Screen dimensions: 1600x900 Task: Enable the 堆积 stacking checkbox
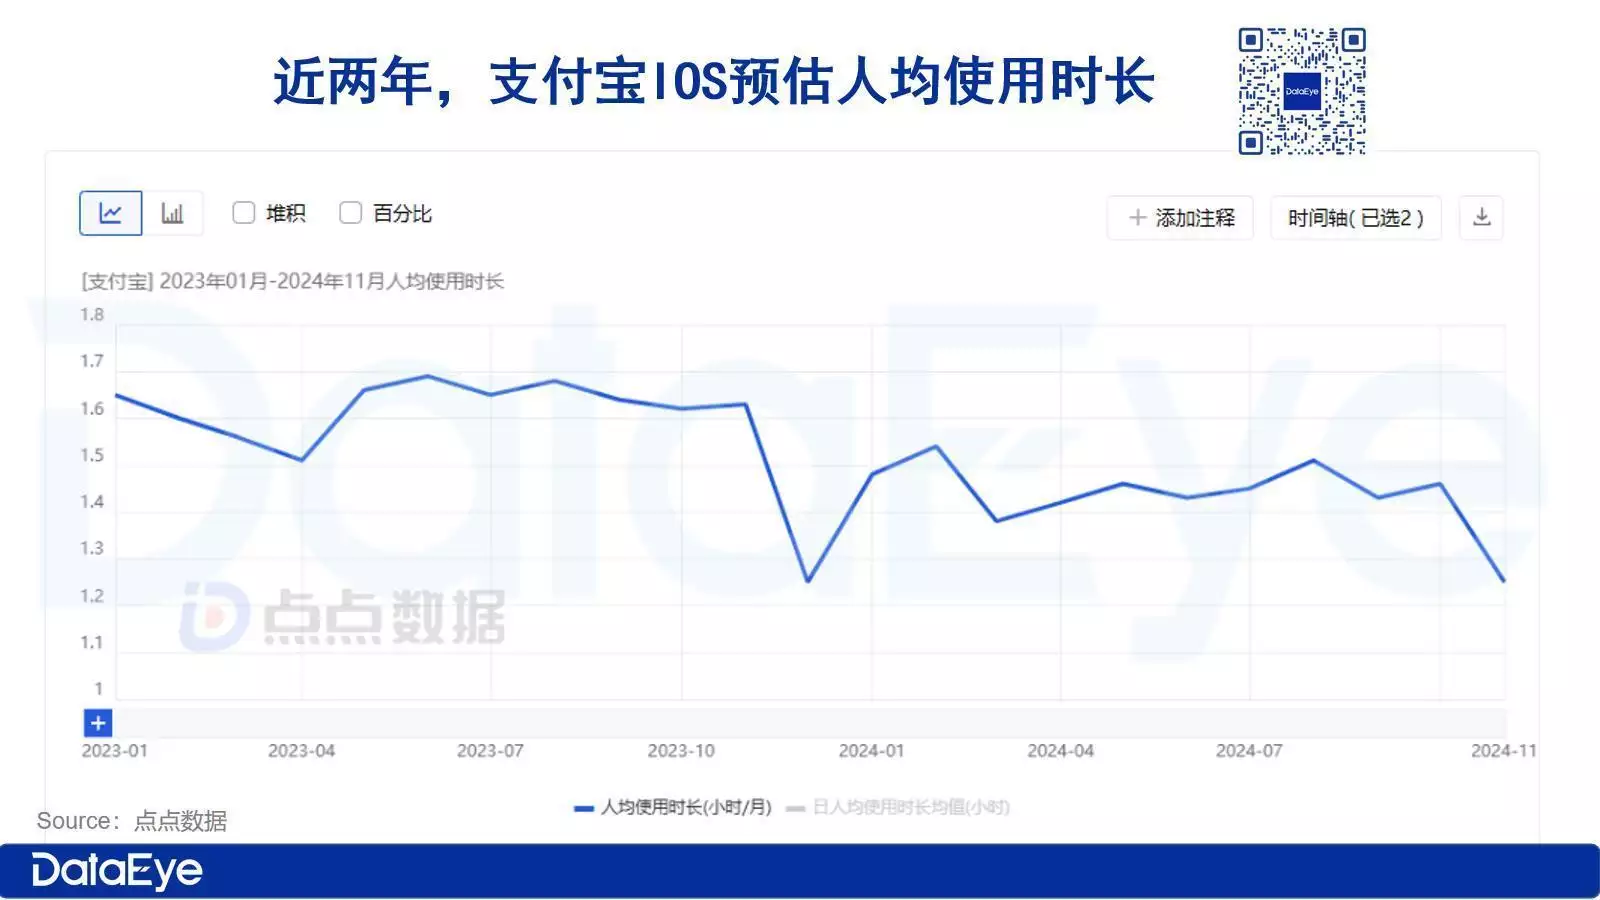(243, 213)
